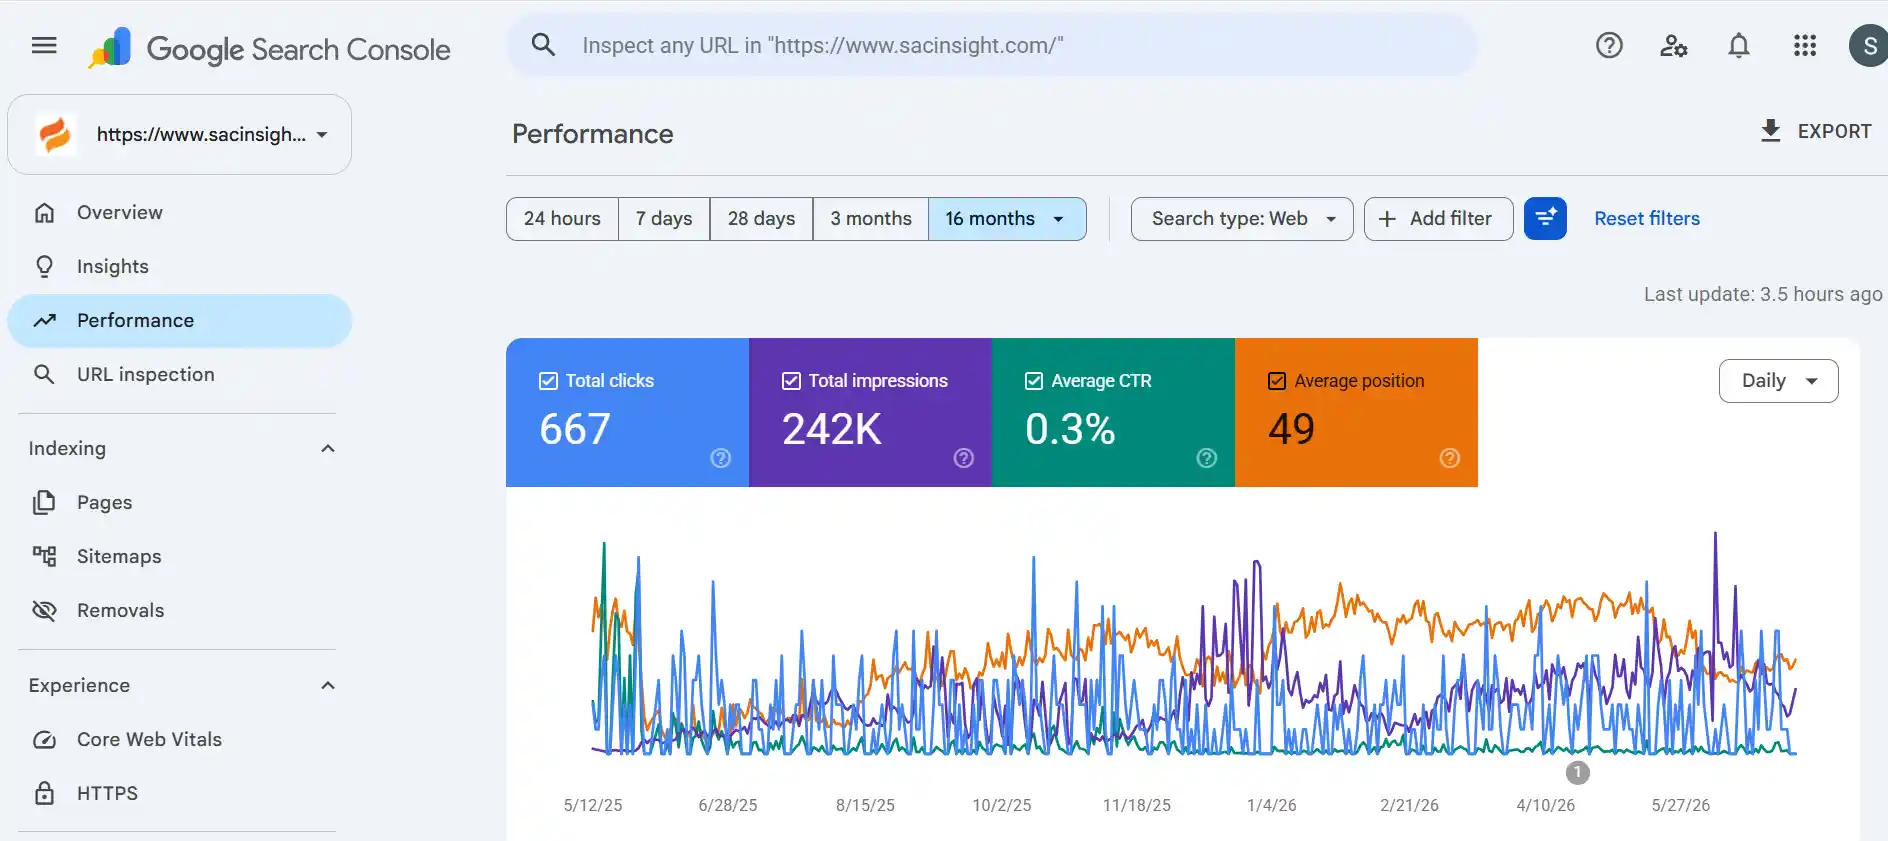Click the Performance page heading

tap(593, 134)
